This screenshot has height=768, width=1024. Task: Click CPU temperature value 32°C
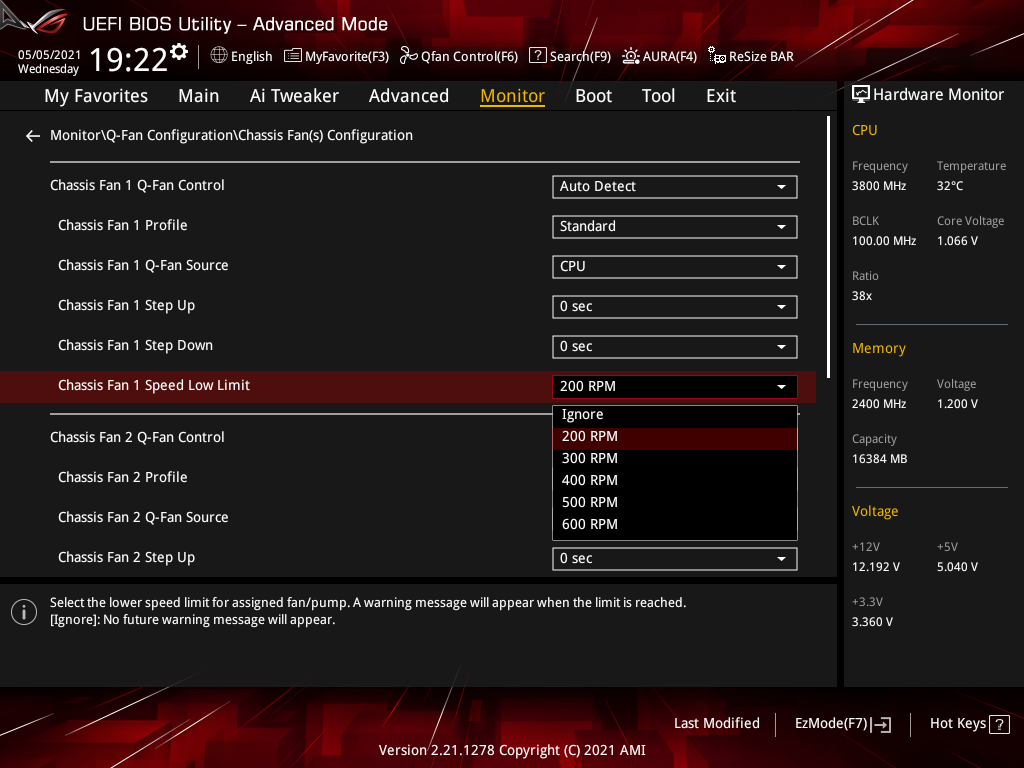[950, 186]
